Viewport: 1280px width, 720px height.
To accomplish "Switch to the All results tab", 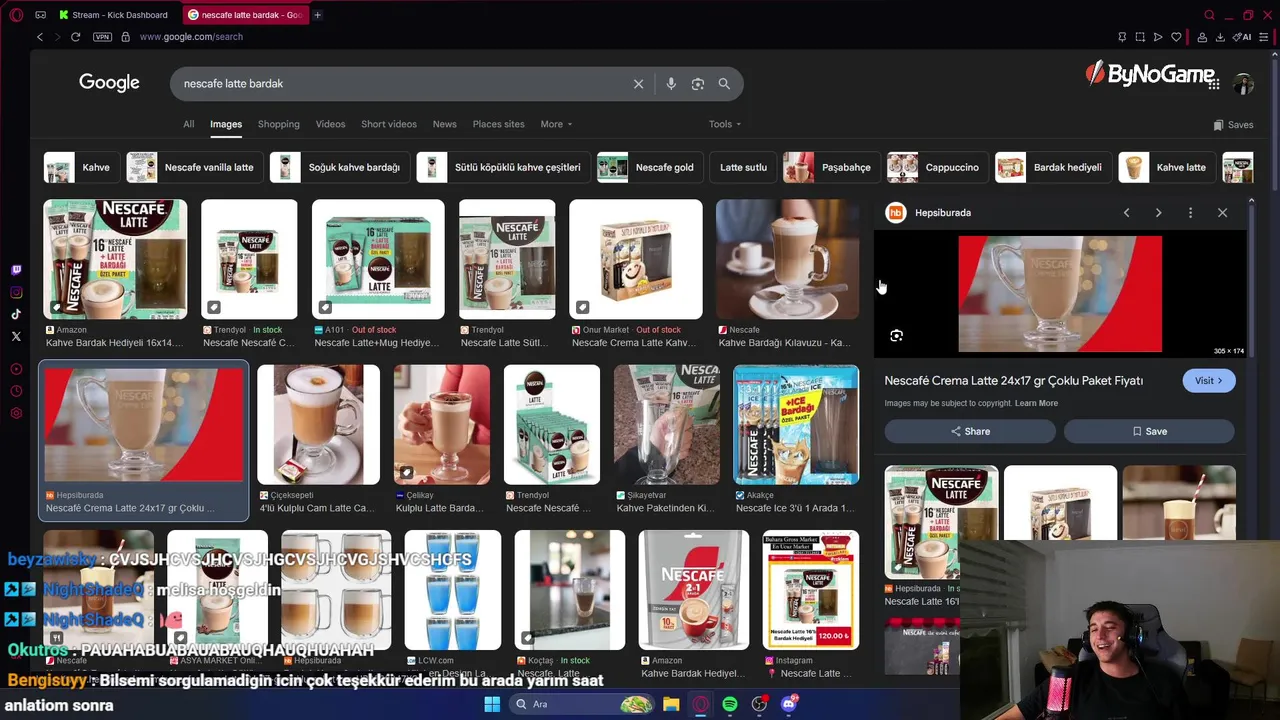I will pyautogui.click(x=188, y=124).
